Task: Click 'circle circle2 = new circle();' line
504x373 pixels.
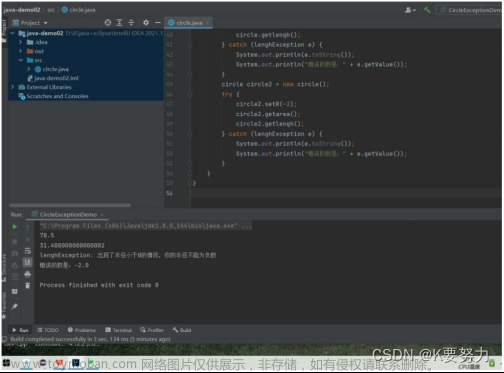Action: (x=275, y=84)
